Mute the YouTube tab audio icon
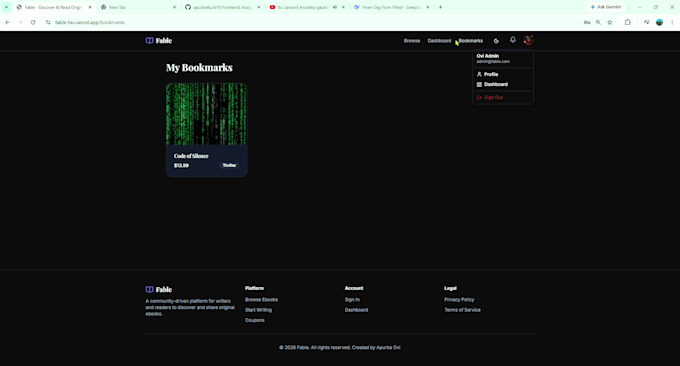 click(x=335, y=7)
